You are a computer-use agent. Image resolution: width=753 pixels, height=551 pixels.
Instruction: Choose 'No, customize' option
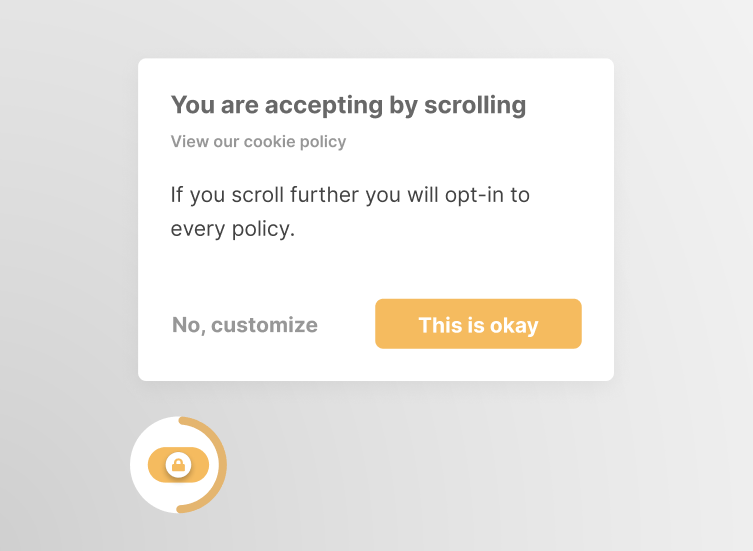(x=245, y=325)
